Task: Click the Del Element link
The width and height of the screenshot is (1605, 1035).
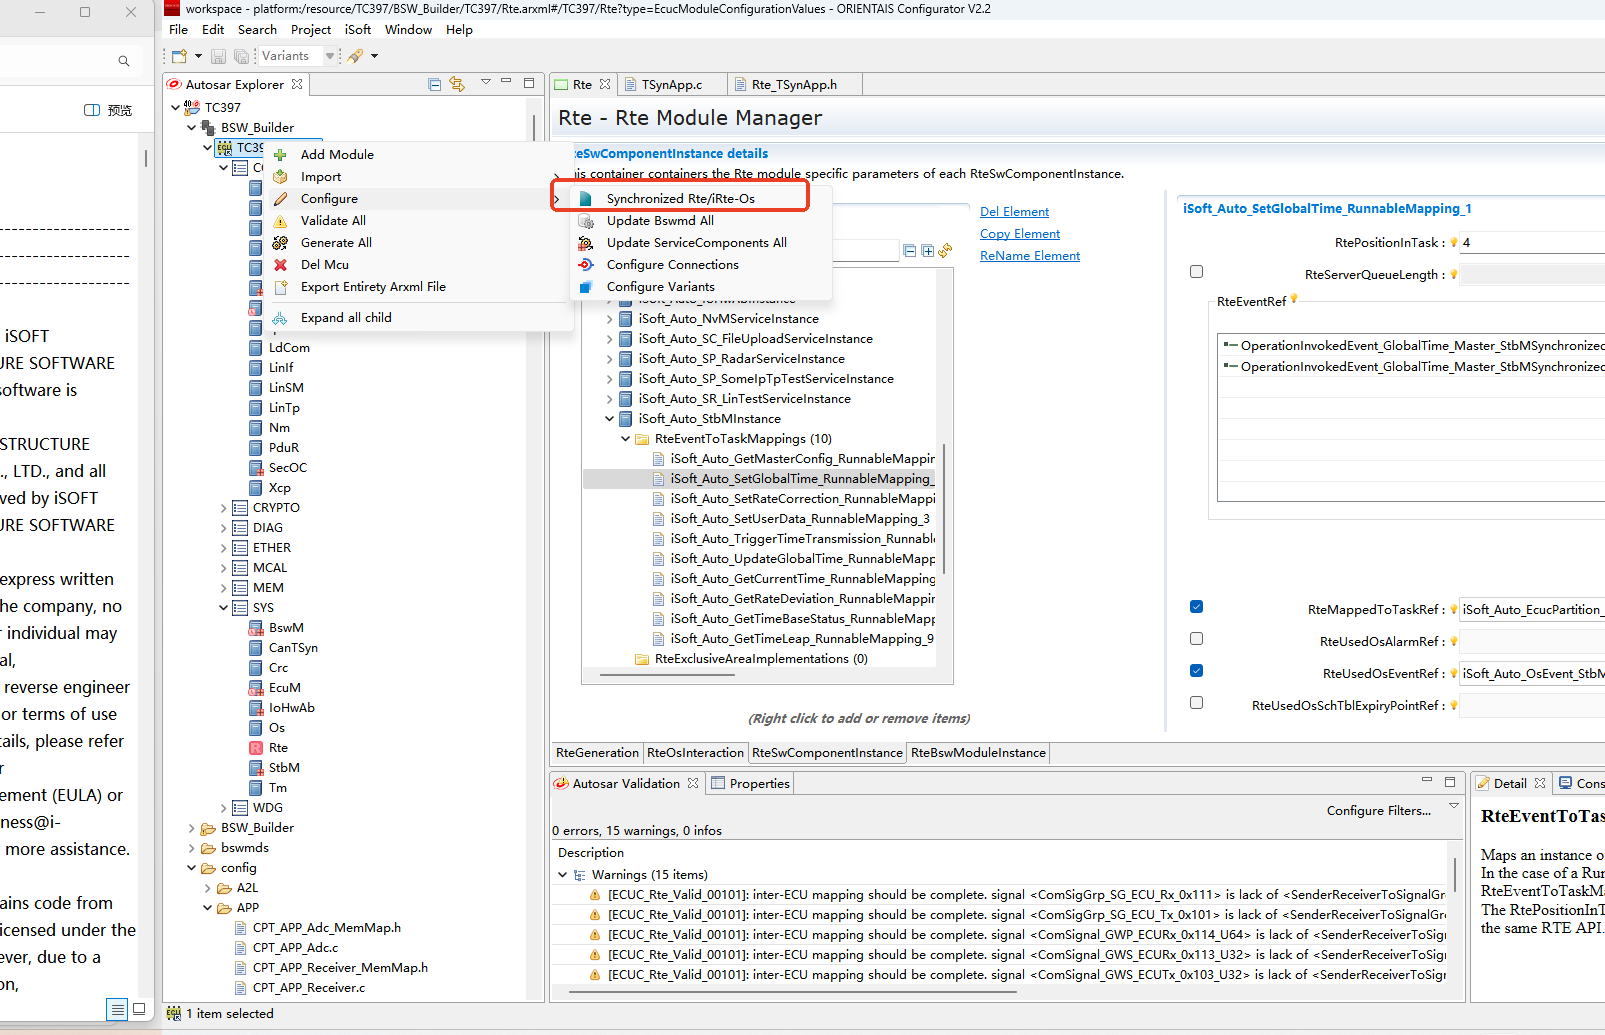Action: pos(1014,212)
